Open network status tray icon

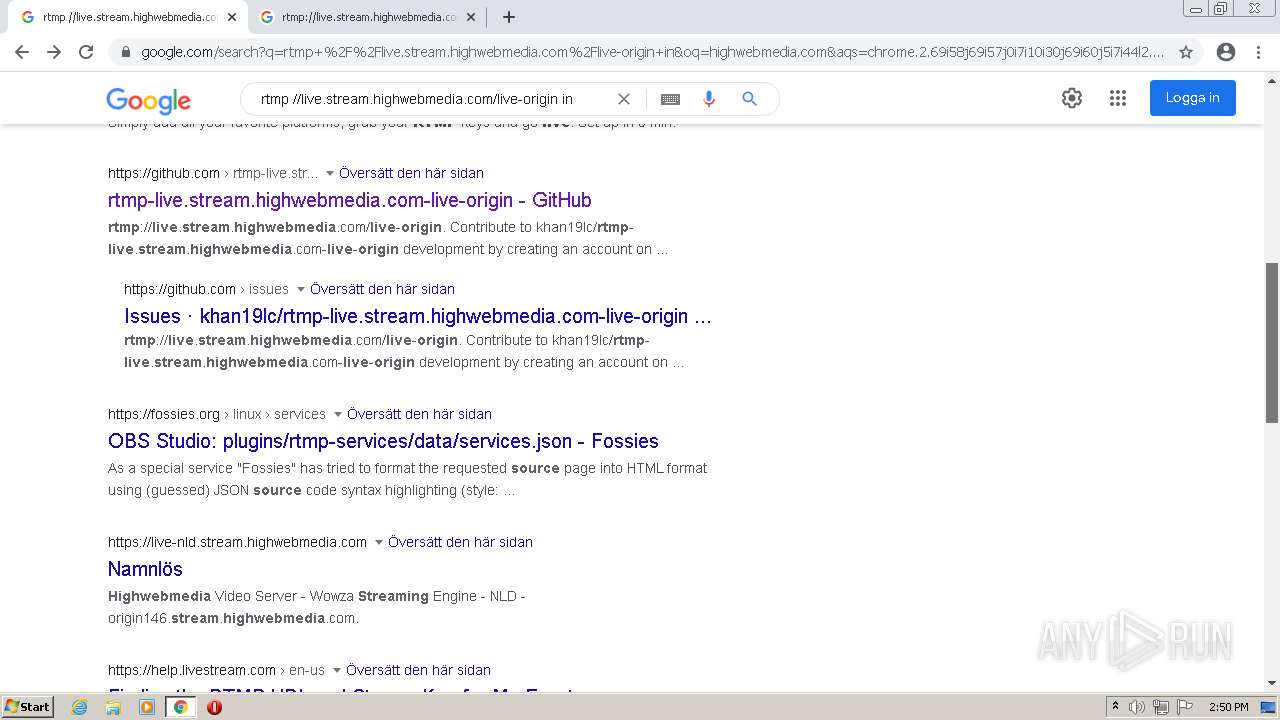[x=1160, y=707]
